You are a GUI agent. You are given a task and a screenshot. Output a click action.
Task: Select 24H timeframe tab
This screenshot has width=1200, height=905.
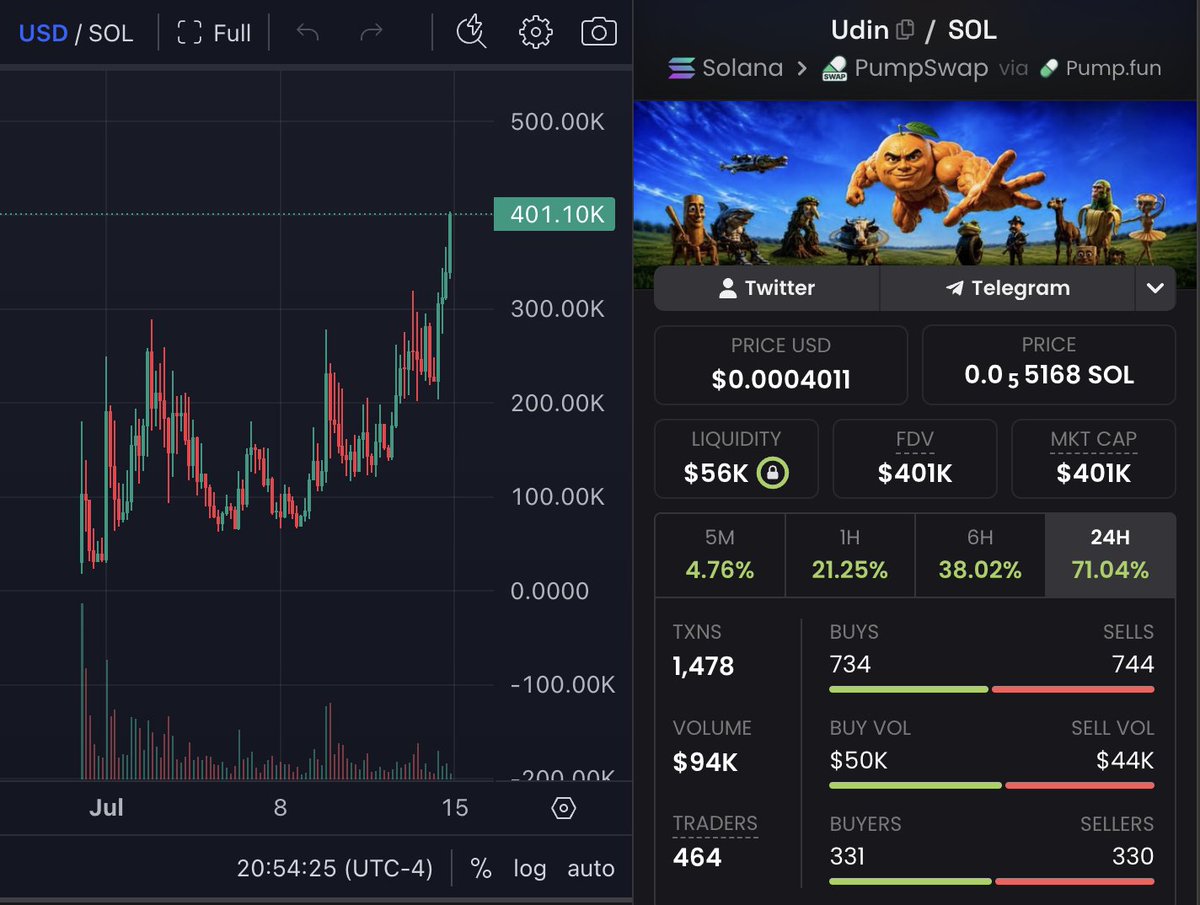point(1110,555)
